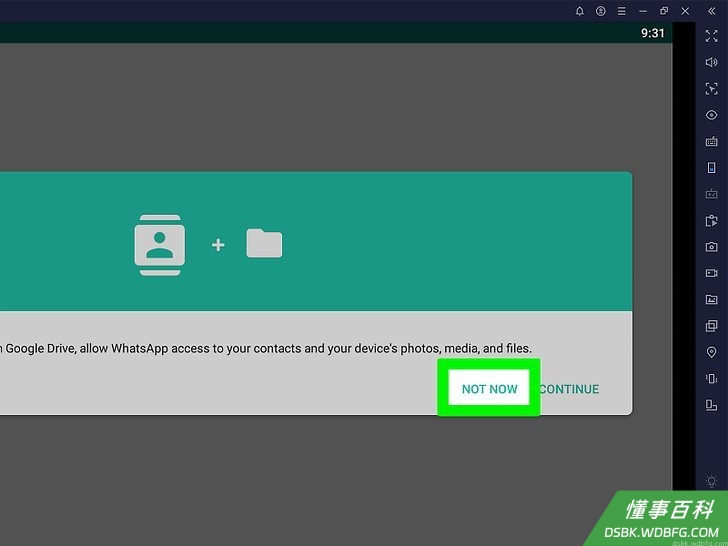728x546 pixels.
Task: Take a screenshot with the camera icon
Action: click(711, 247)
